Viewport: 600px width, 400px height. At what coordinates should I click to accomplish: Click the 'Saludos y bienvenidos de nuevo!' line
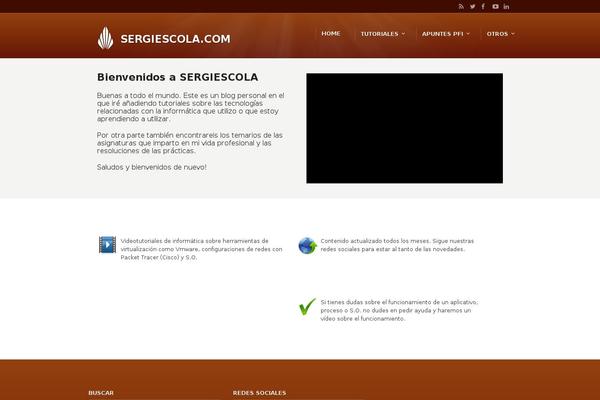pyautogui.click(x=152, y=167)
